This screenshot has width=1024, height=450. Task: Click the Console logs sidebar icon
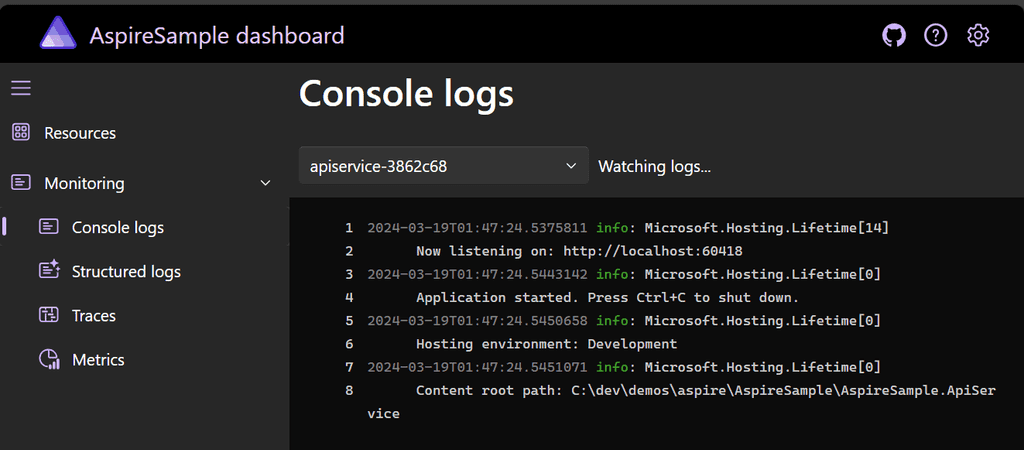point(49,227)
